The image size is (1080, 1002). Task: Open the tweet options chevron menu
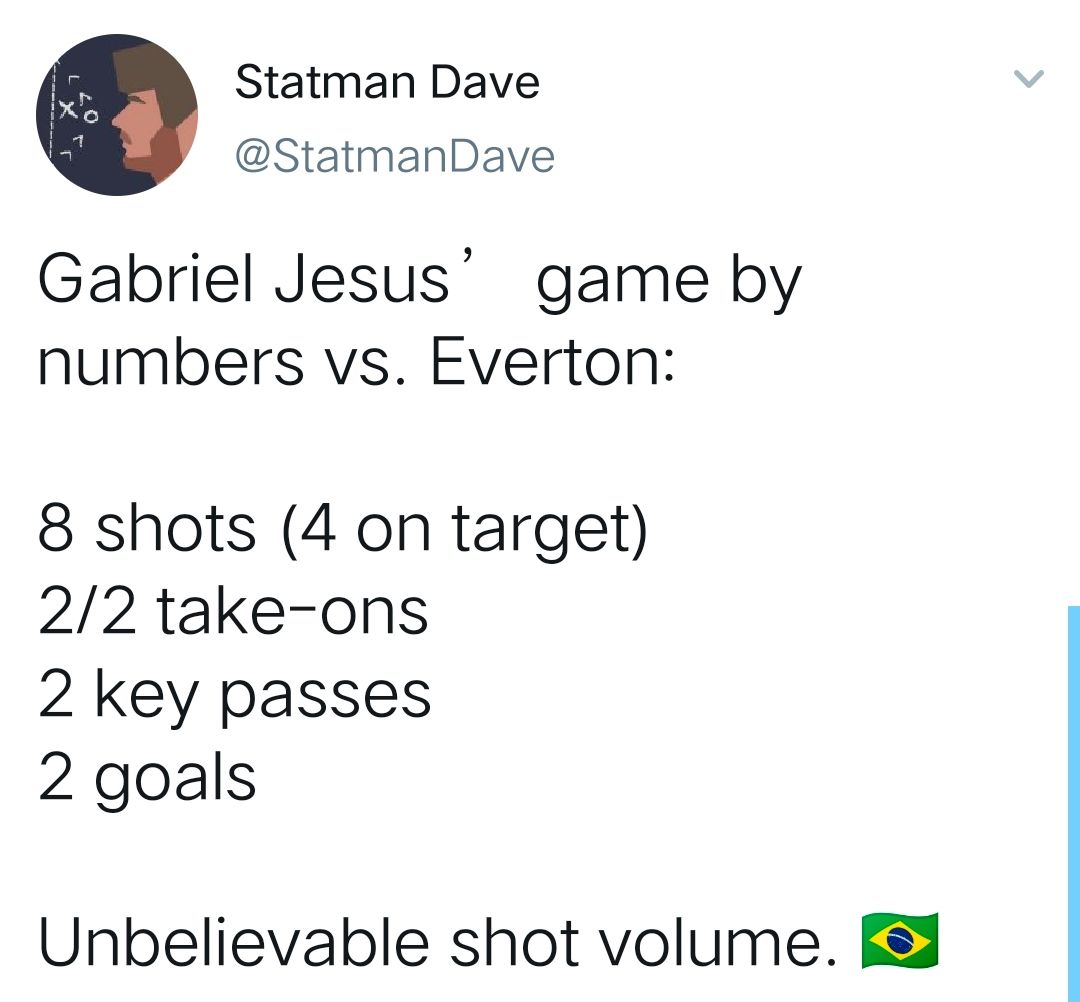click(x=1029, y=79)
